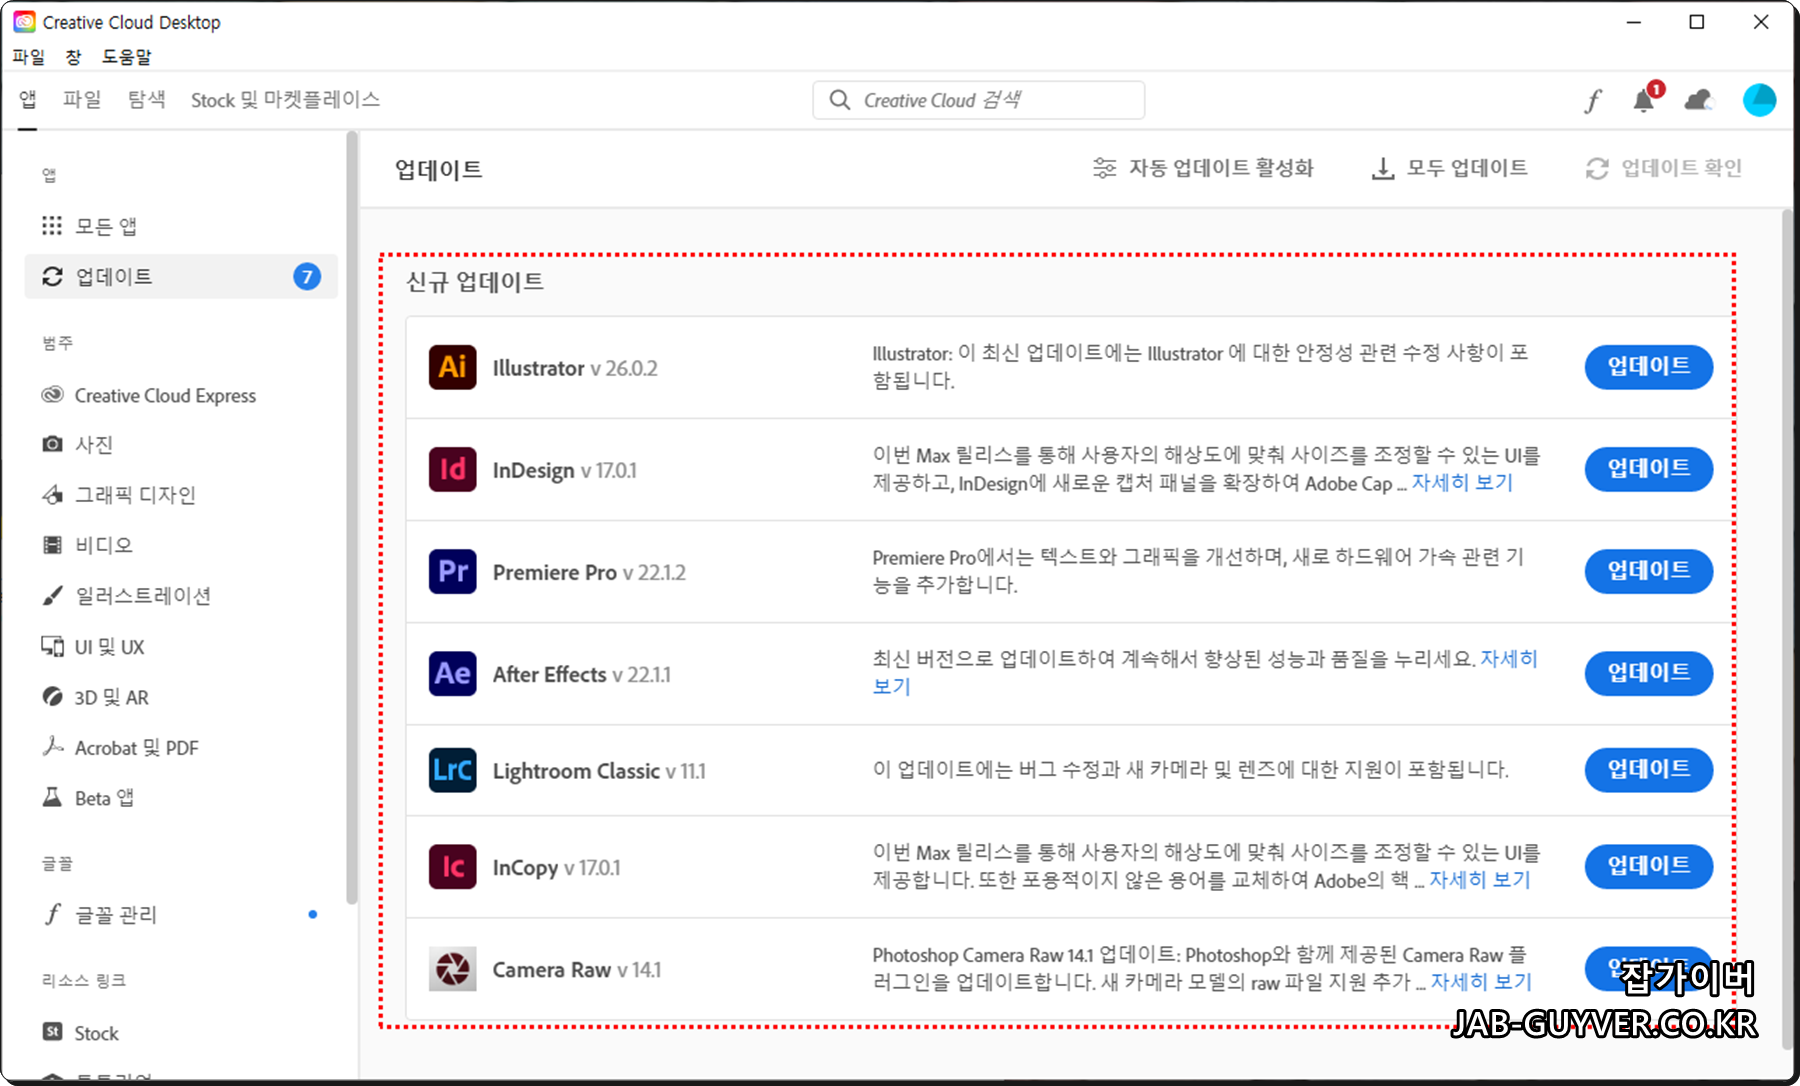Click the Premiere Pro app icon
The height and width of the screenshot is (1086, 1800).
pos(452,571)
